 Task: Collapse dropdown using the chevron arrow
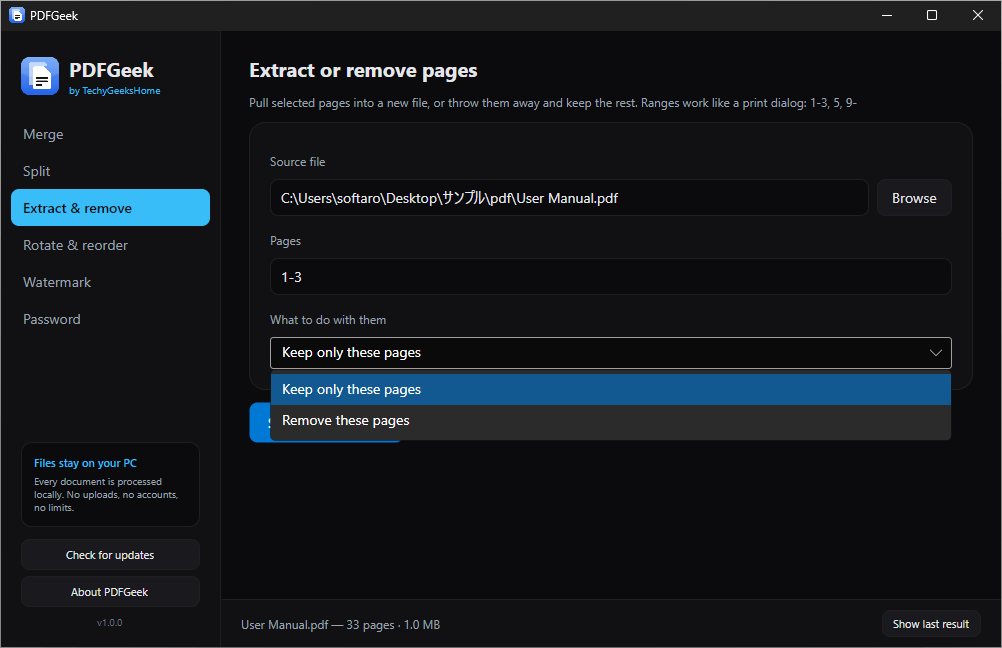click(x=936, y=353)
